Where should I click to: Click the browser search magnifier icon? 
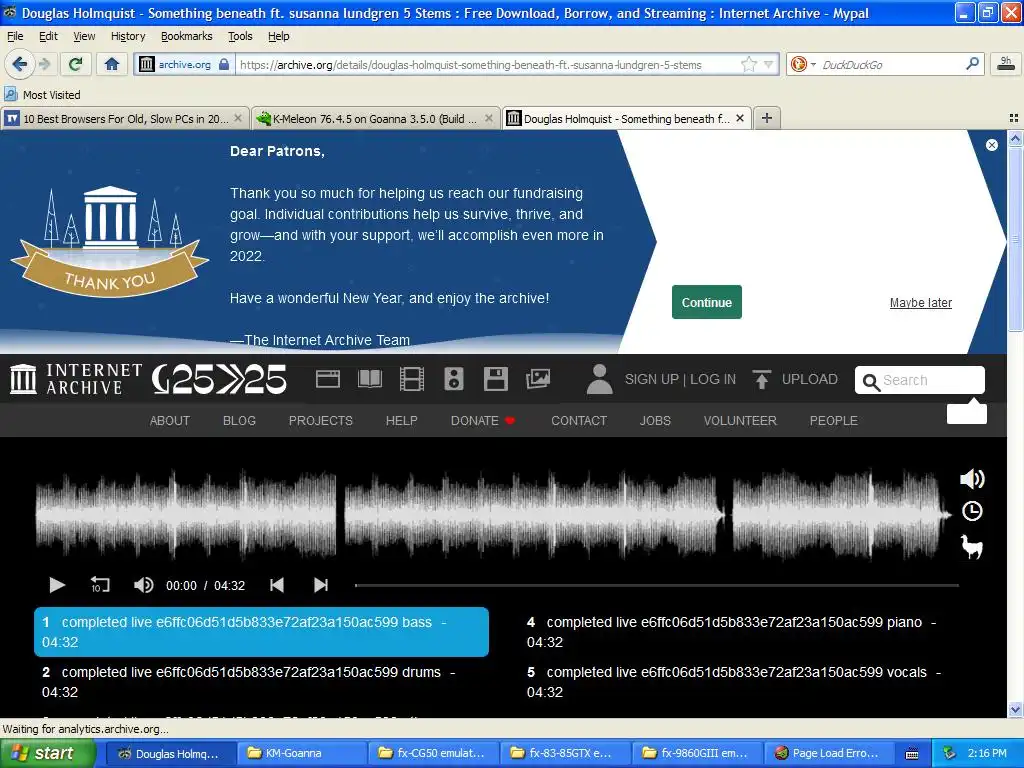[972, 63]
